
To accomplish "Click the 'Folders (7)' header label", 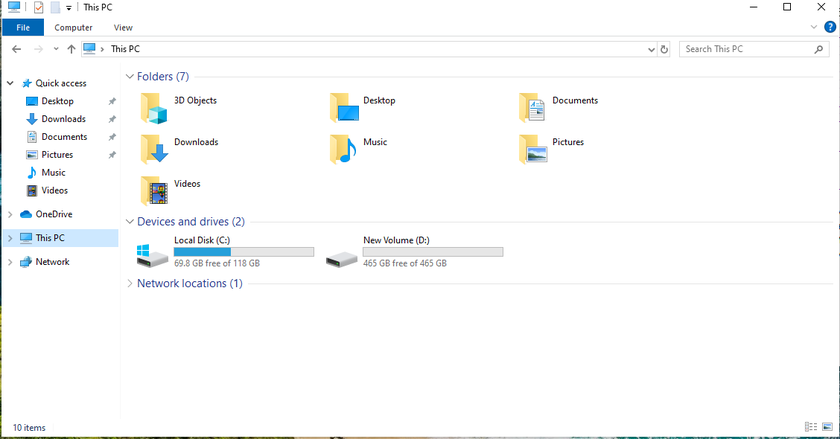I will click(163, 77).
